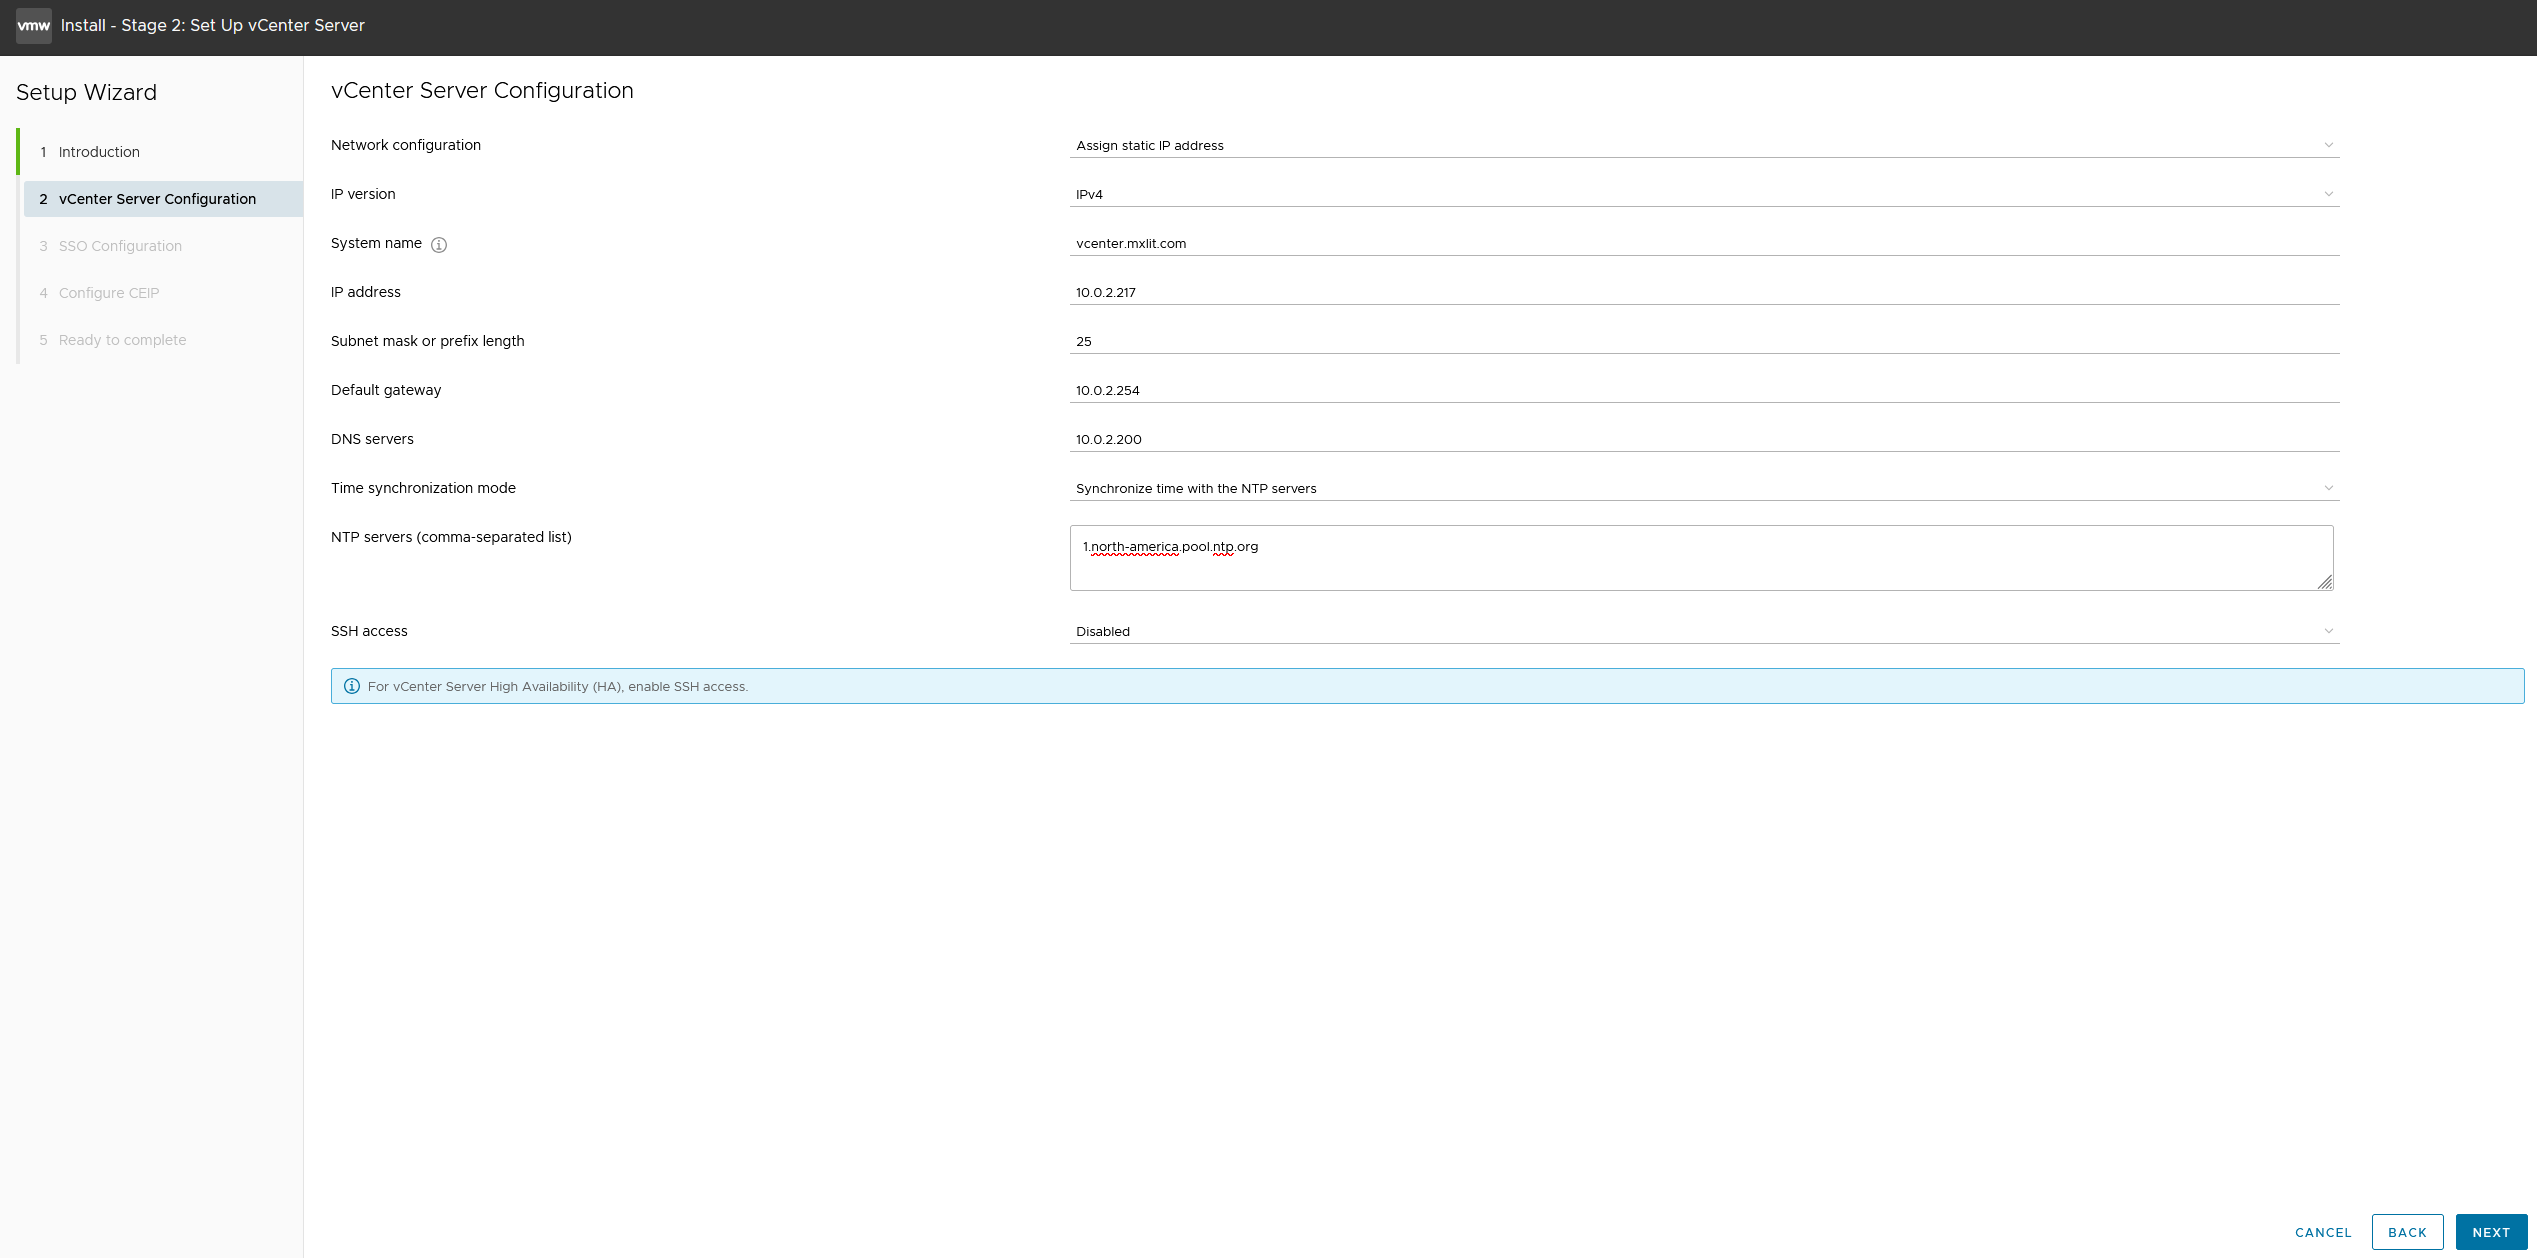Select the Ready to complete step
The width and height of the screenshot is (2537, 1258).
pyautogui.click(x=122, y=340)
